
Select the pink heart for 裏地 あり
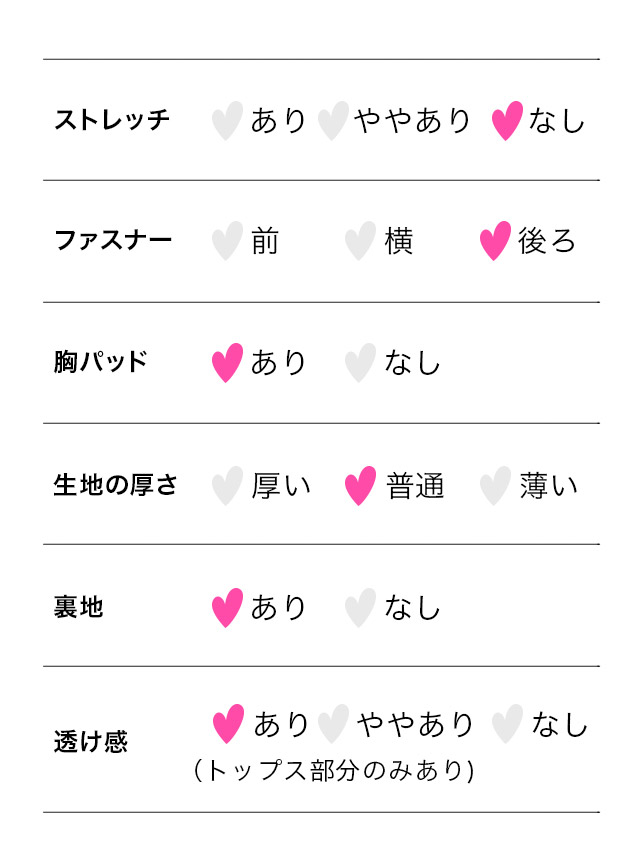[227, 608]
